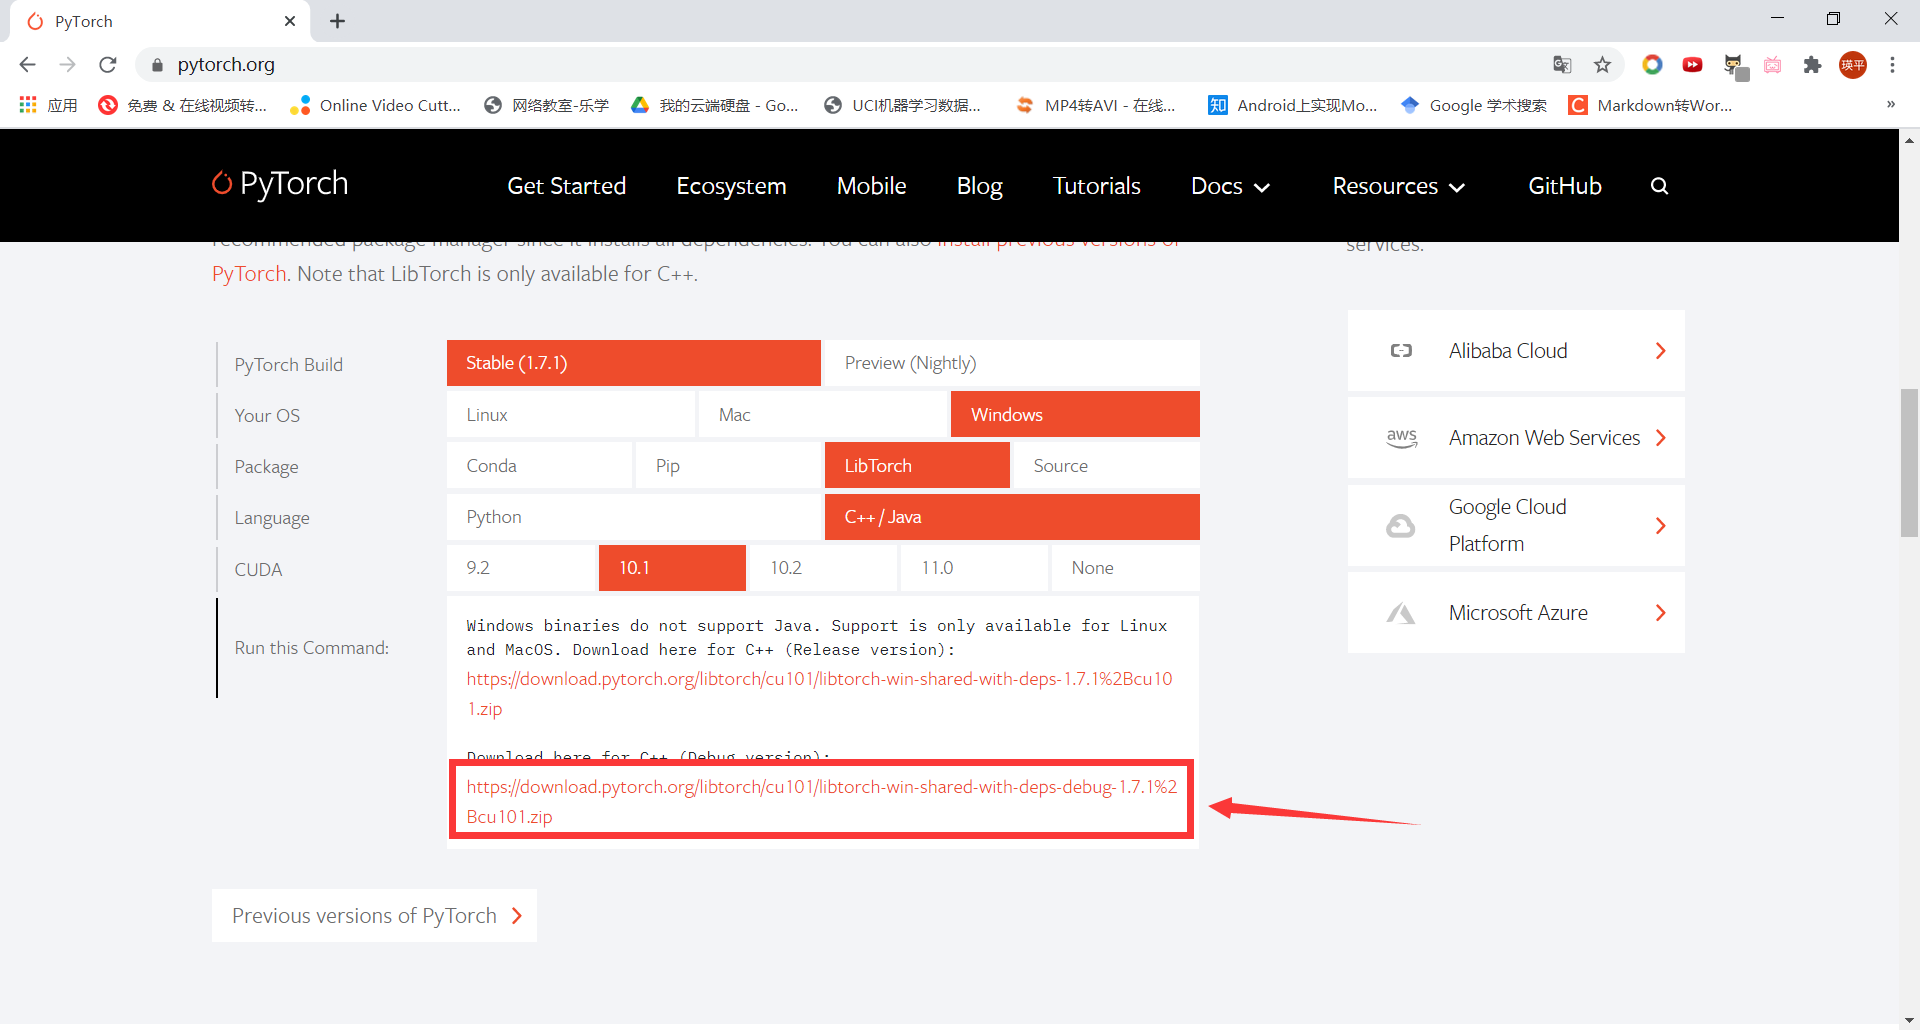The image size is (1920, 1030).
Task: Choose Windows as your OS
Action: (x=1075, y=415)
